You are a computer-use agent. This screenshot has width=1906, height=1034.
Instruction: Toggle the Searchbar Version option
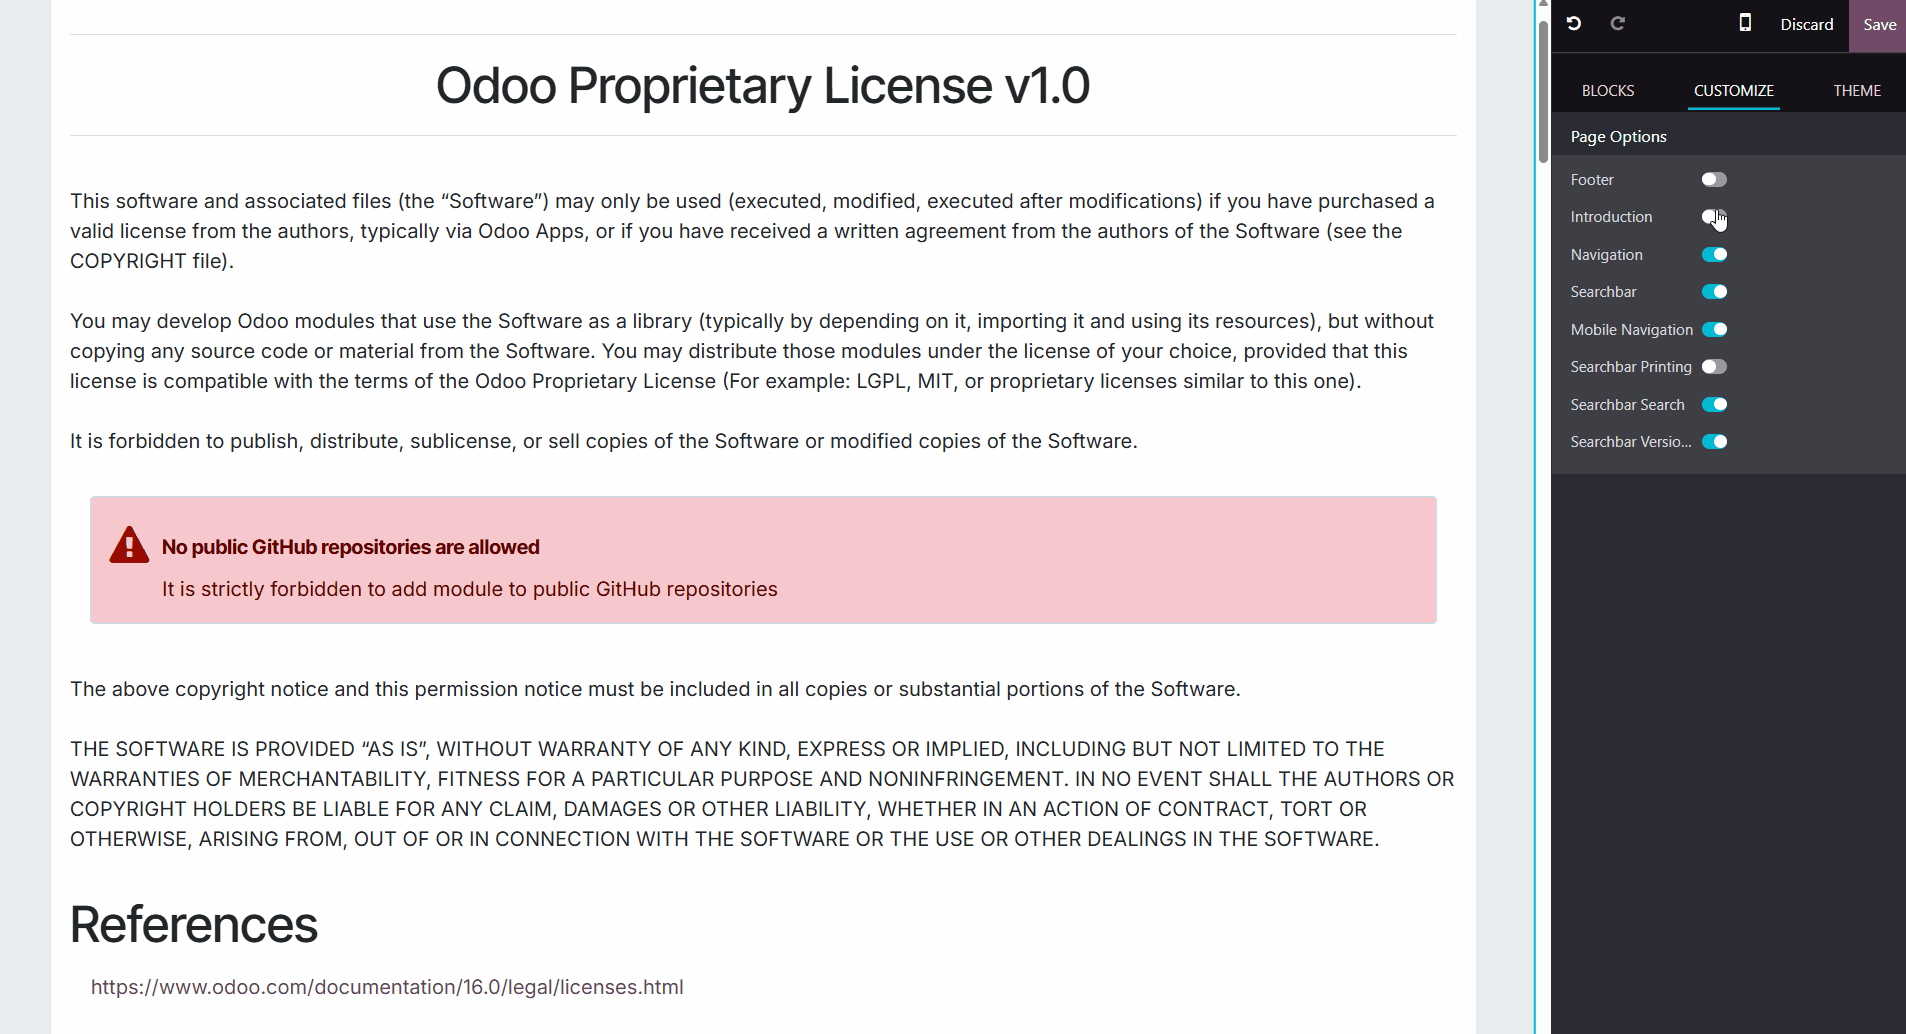click(x=1714, y=442)
